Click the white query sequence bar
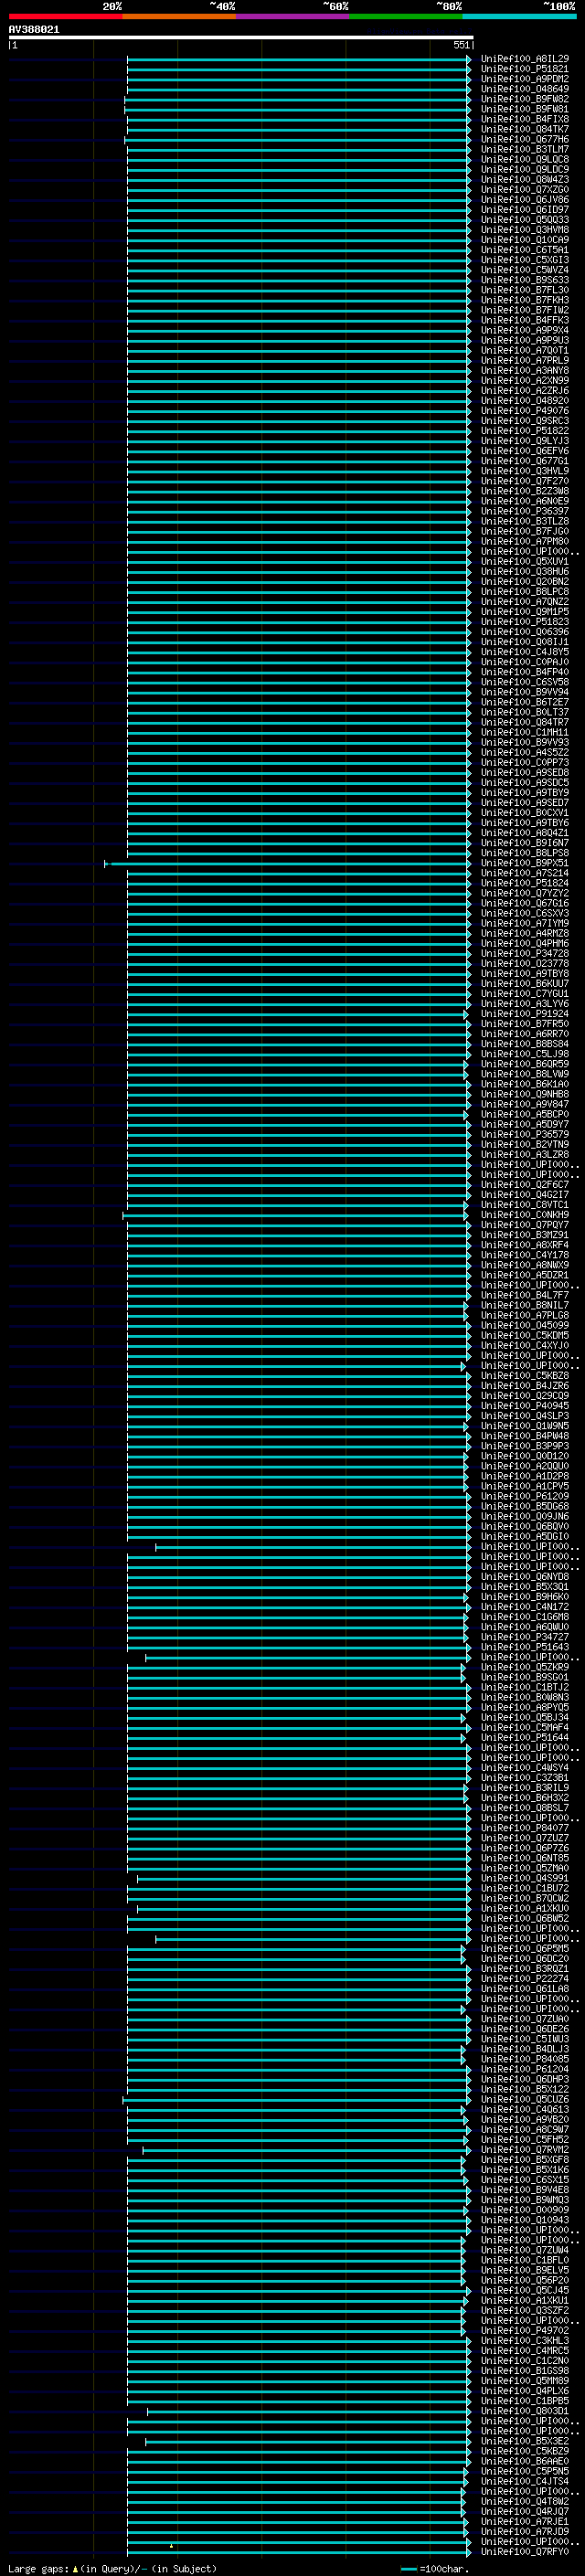The image size is (585, 2576). [x=241, y=37]
